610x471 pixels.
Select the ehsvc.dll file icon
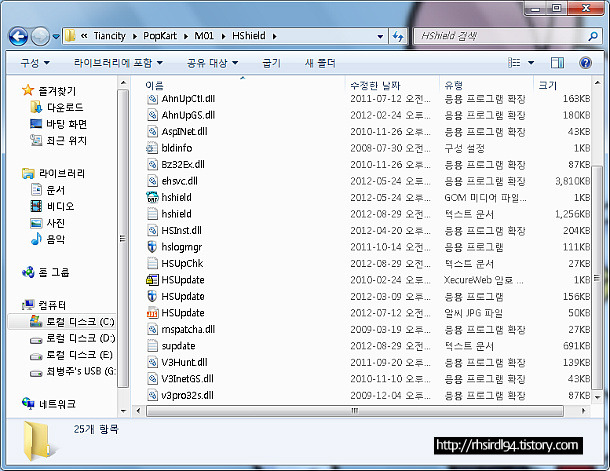point(152,181)
